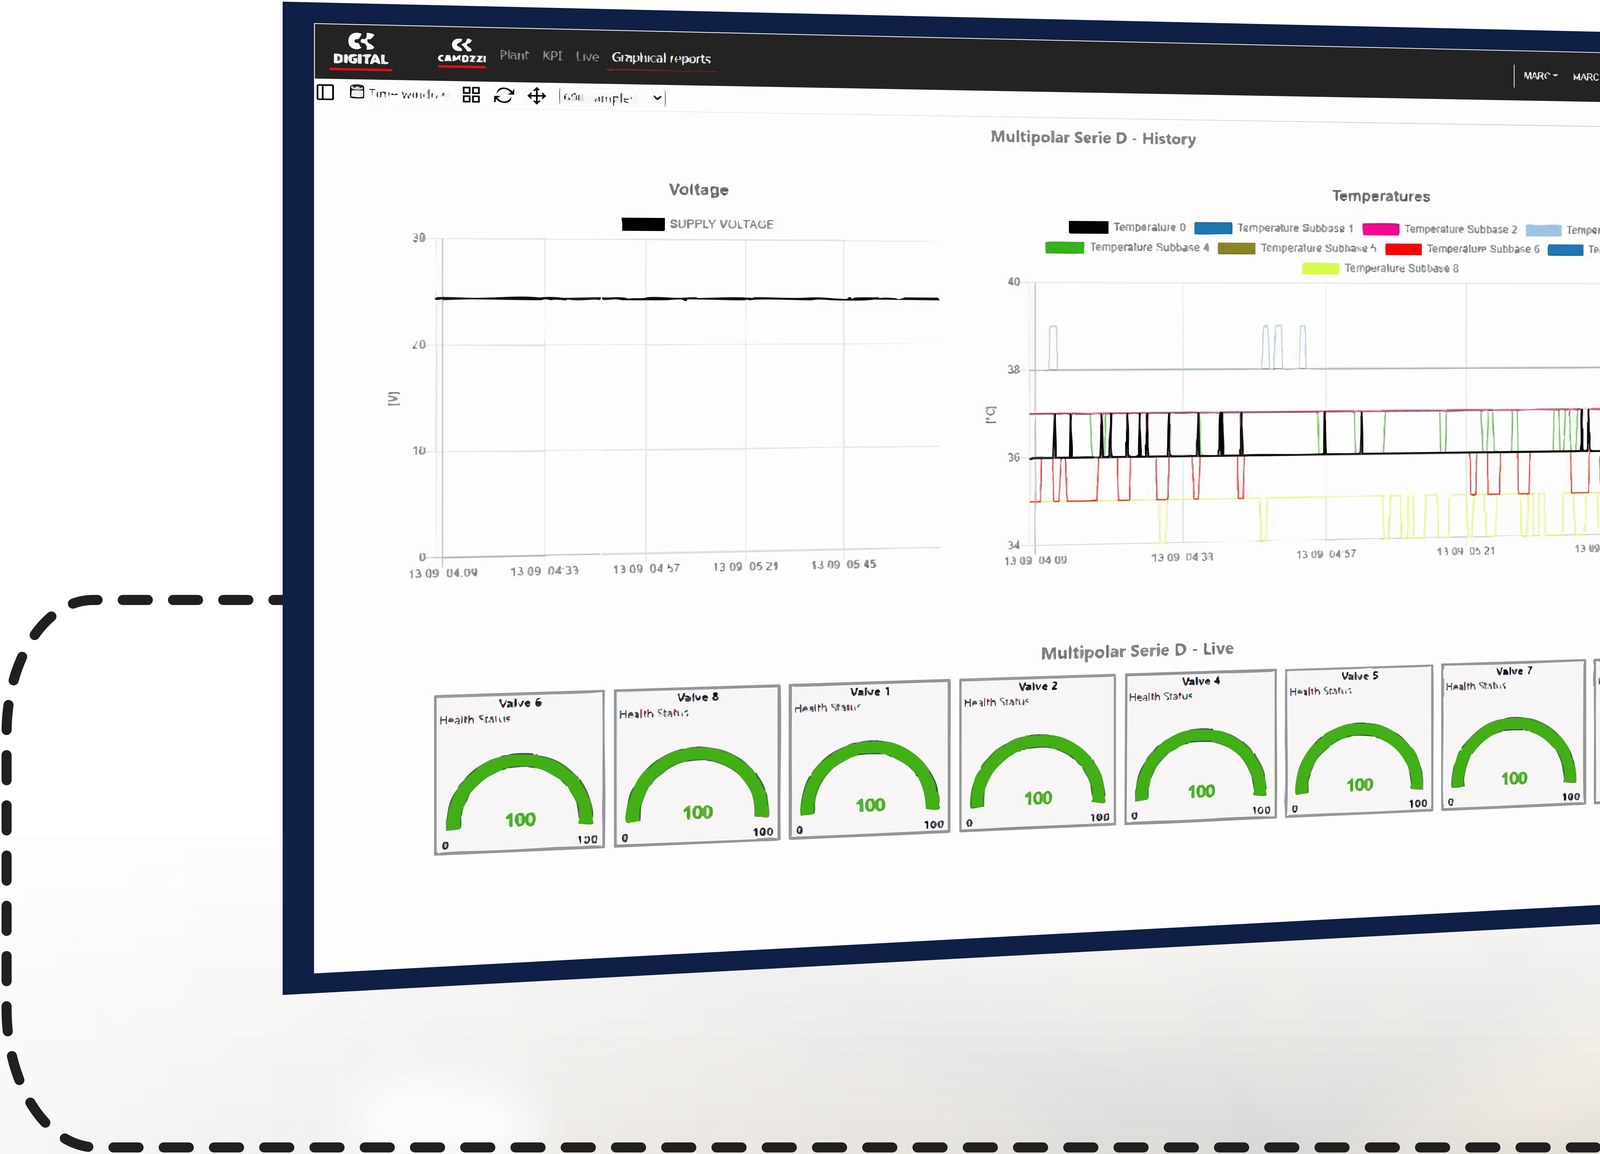Toggle SUPPLY VOLTAGE legend swatch
The image size is (1600, 1154).
643,224
